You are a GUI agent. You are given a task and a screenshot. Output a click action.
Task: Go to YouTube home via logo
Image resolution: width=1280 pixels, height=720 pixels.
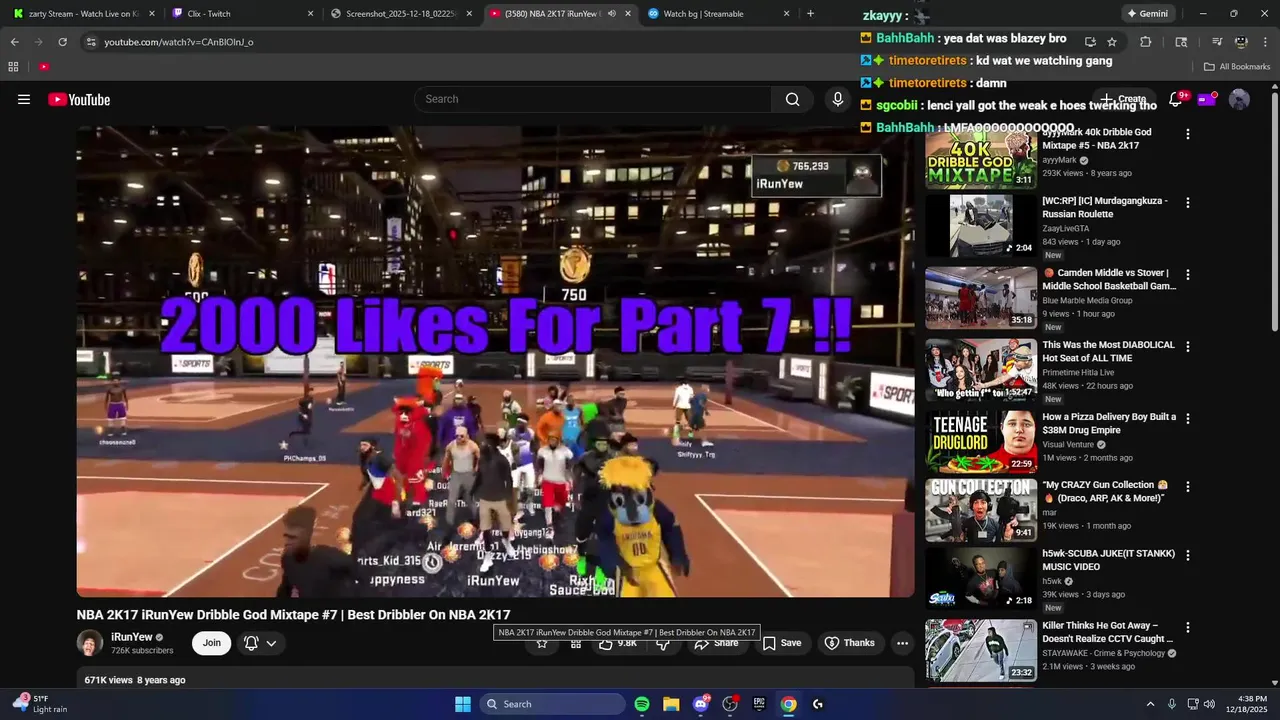[x=79, y=99]
